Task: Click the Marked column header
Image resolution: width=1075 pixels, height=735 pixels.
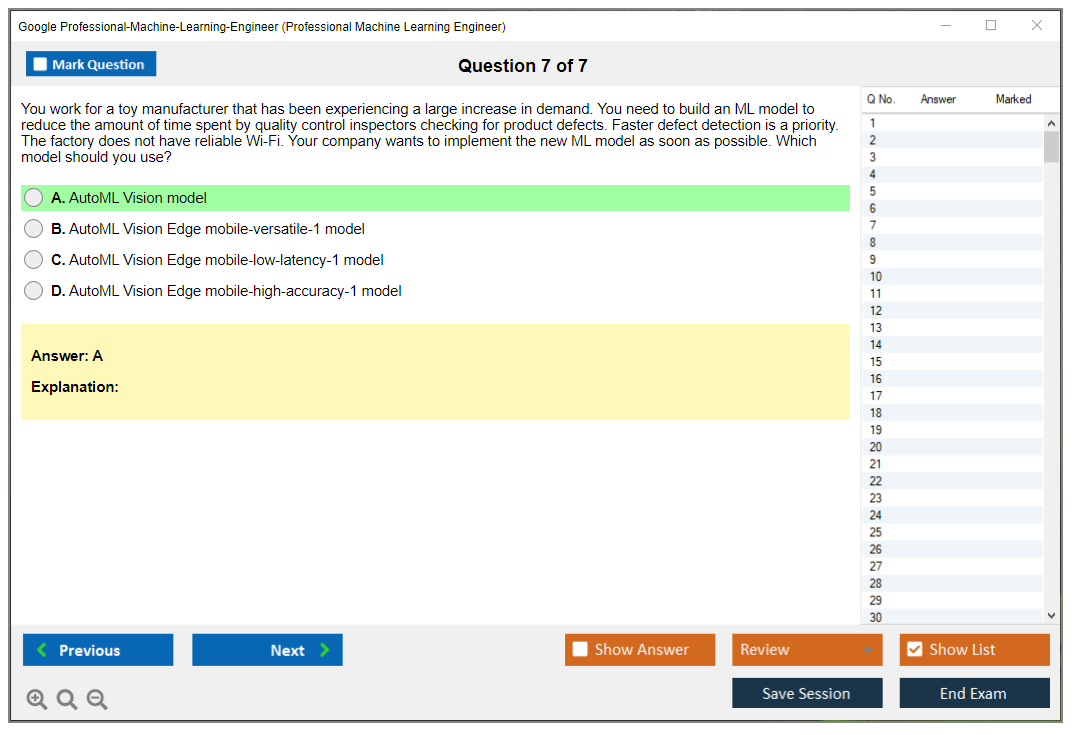Action: coord(1013,99)
